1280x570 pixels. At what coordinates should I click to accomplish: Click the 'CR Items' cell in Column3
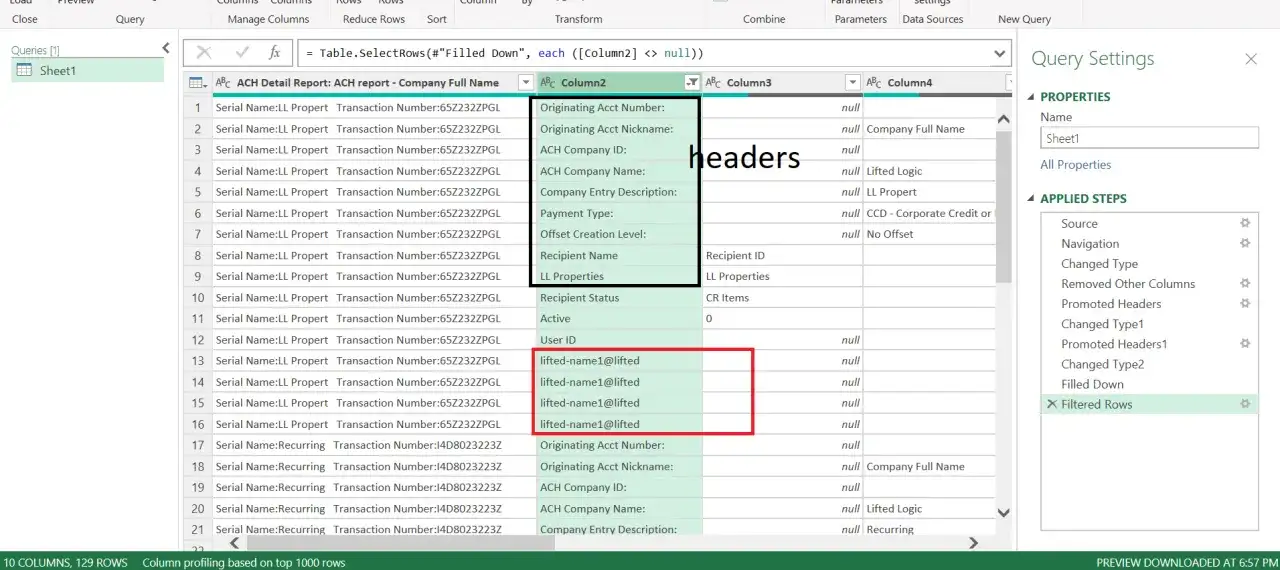pyautogui.click(x=782, y=297)
